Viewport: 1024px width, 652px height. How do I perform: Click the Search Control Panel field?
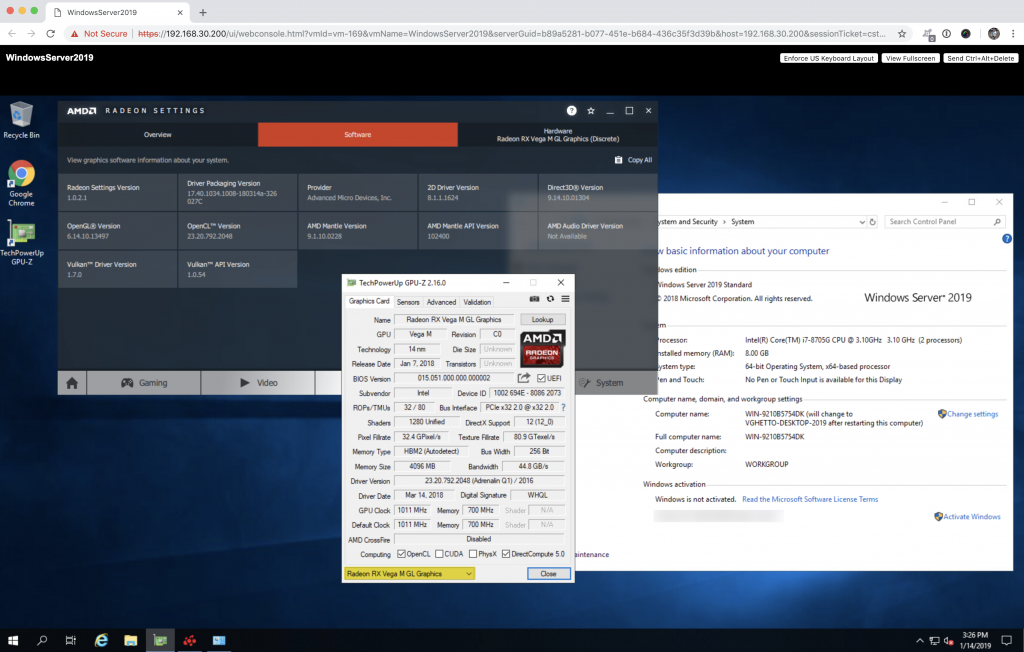(x=944, y=222)
